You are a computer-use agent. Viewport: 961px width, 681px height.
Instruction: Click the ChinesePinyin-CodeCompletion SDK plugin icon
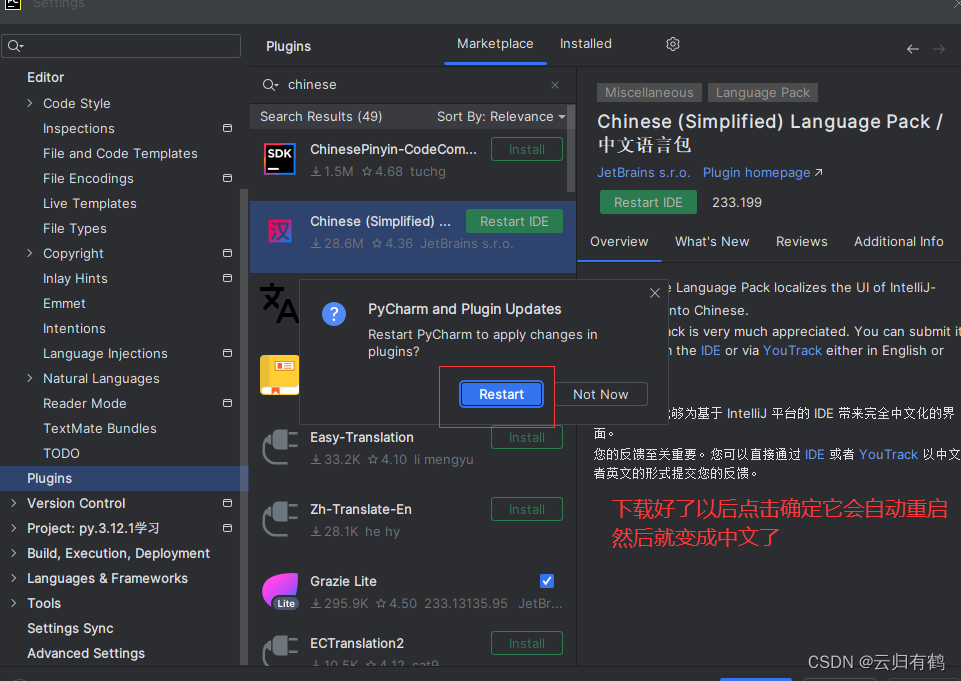pos(279,159)
